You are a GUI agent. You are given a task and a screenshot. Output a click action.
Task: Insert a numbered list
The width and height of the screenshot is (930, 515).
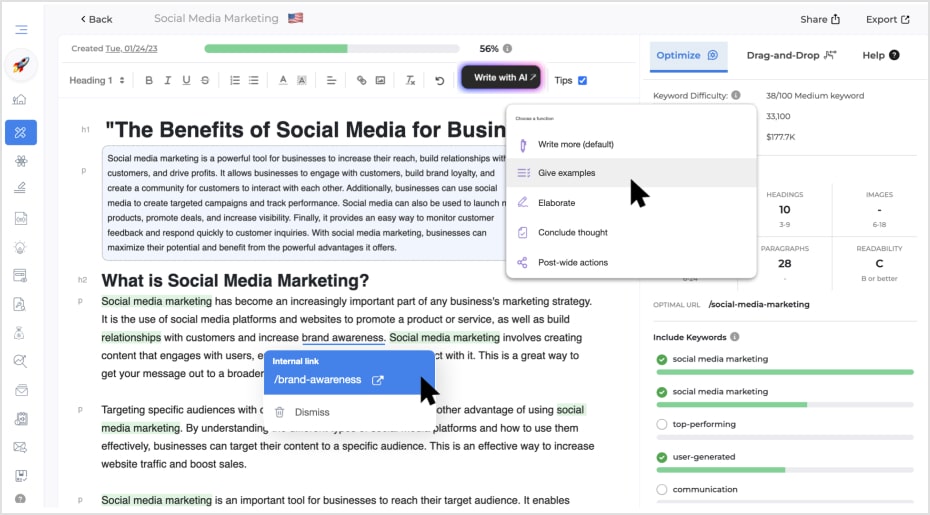pyautogui.click(x=235, y=80)
